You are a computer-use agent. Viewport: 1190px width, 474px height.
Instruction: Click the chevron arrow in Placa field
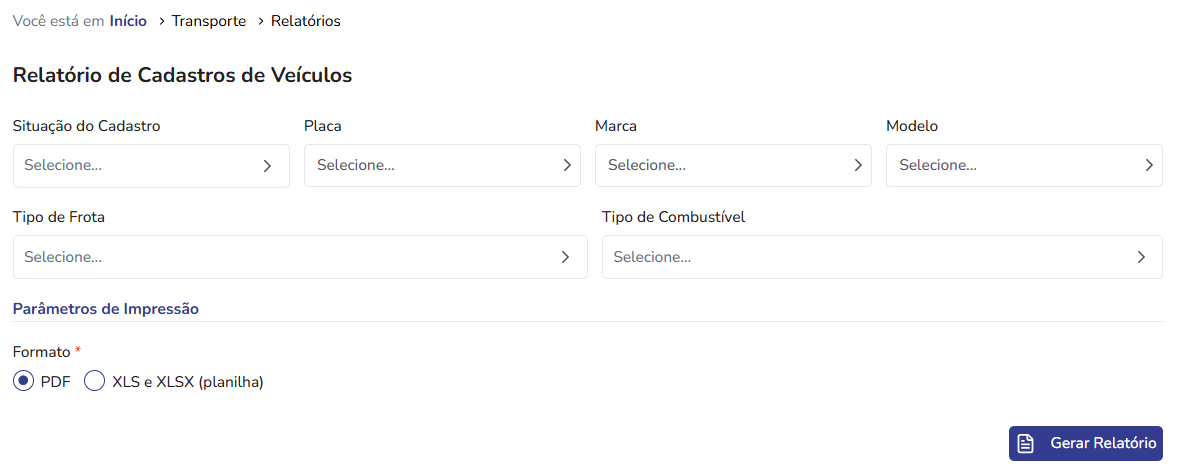[x=567, y=165]
